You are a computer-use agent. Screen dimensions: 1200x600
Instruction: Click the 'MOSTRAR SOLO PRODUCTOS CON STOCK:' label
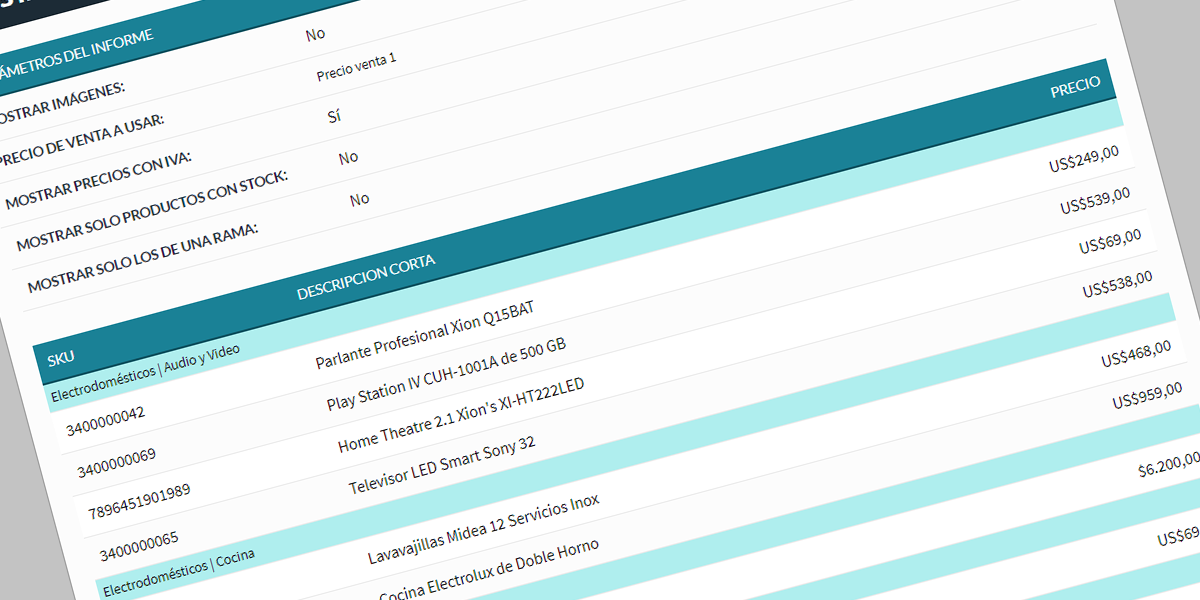[152, 211]
